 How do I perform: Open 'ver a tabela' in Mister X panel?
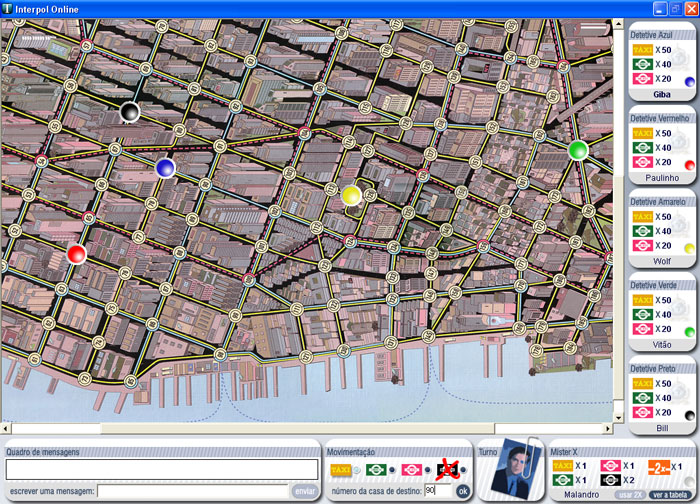click(x=669, y=495)
